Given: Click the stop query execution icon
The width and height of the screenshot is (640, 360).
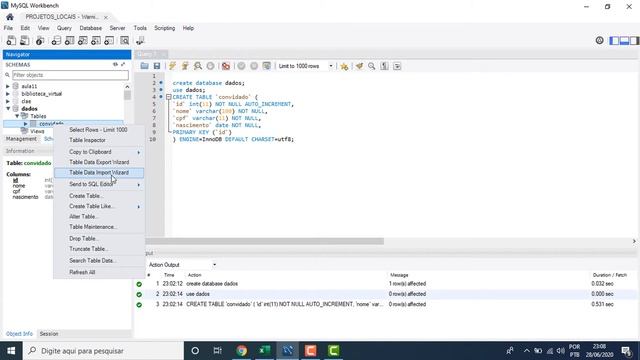Looking at the screenshot, I should [x=210, y=66].
